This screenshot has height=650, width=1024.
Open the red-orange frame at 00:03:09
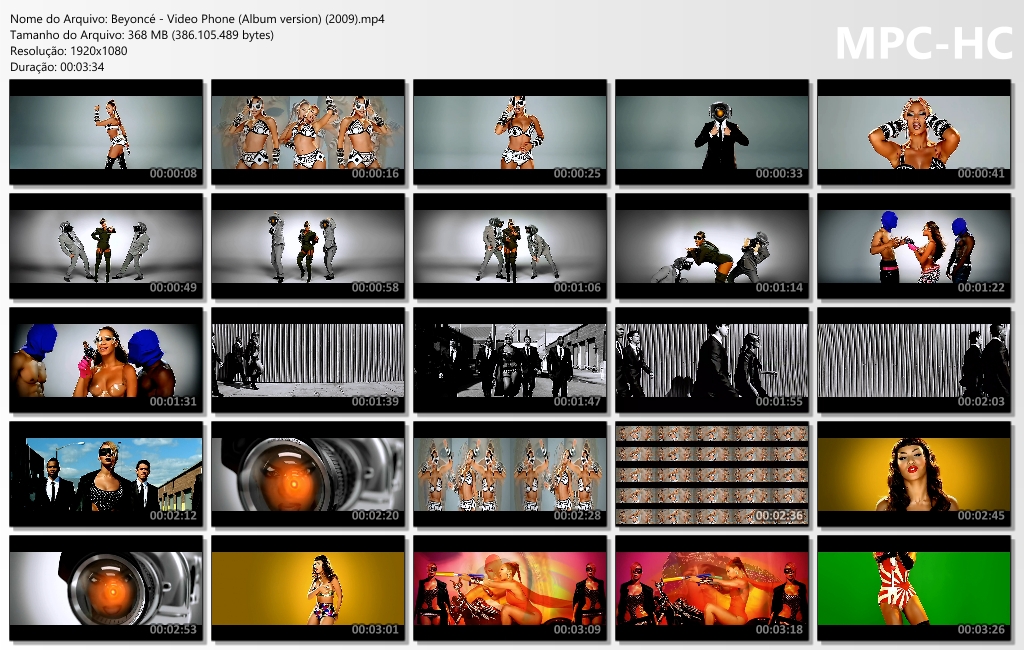(510, 589)
